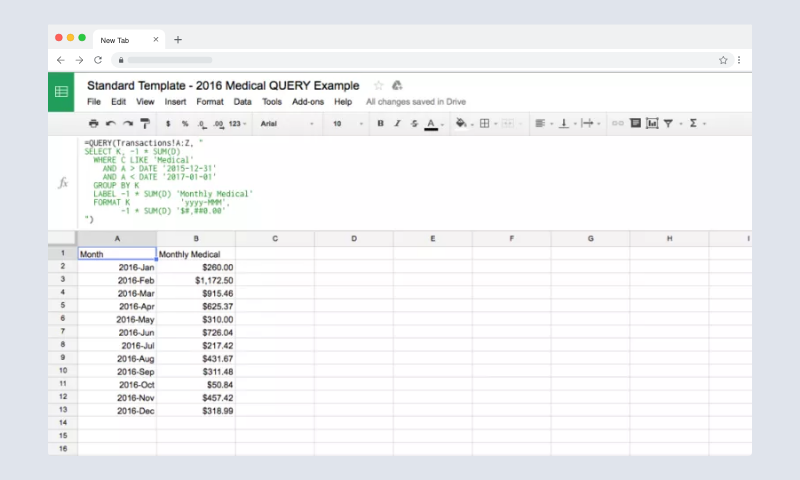800x480 pixels.
Task: Open the Tools menu
Action: point(272,102)
